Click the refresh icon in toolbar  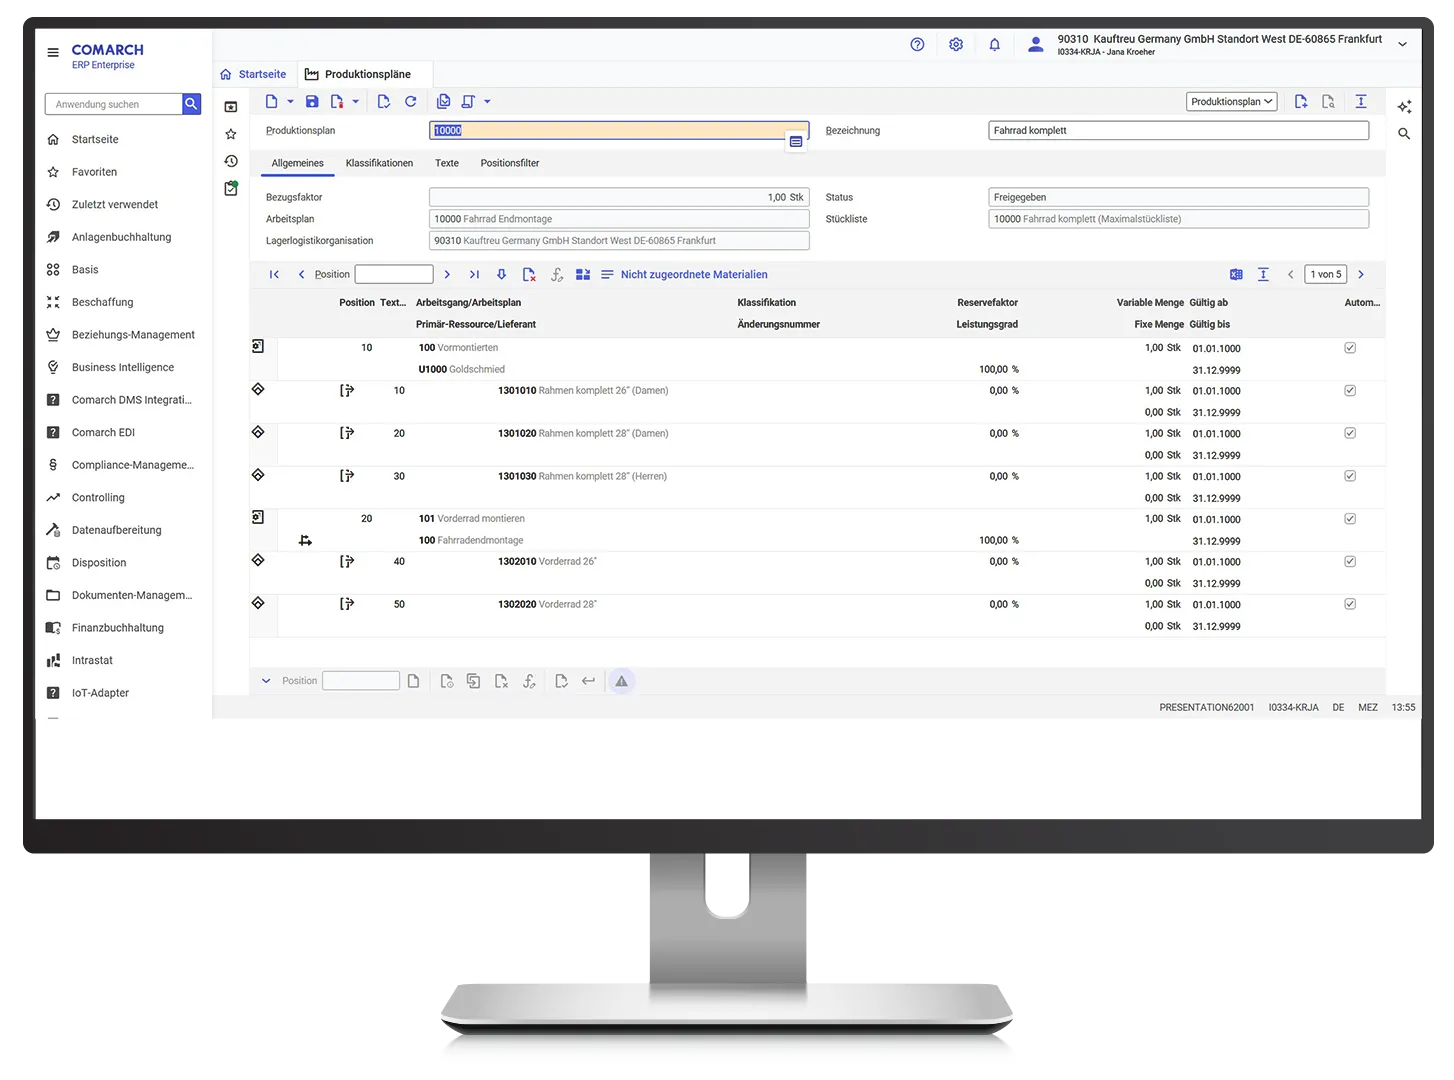410,102
